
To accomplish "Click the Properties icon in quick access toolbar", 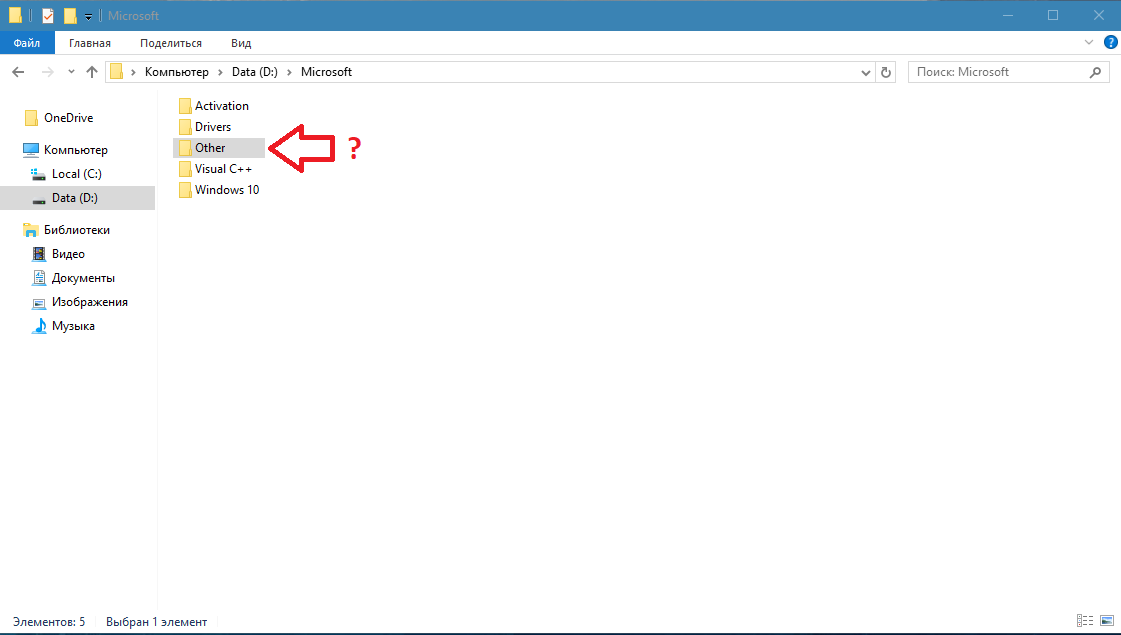I will pos(48,15).
